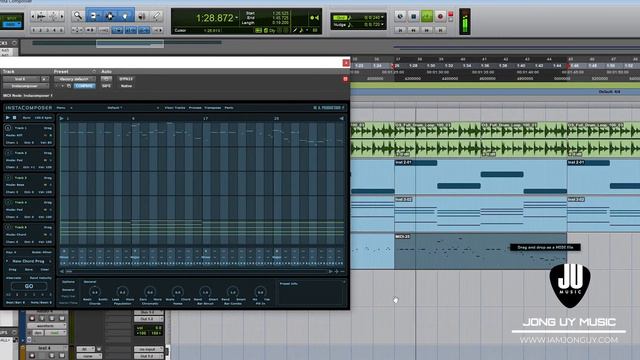Click the Clear button under chord prog

(x=44, y=269)
